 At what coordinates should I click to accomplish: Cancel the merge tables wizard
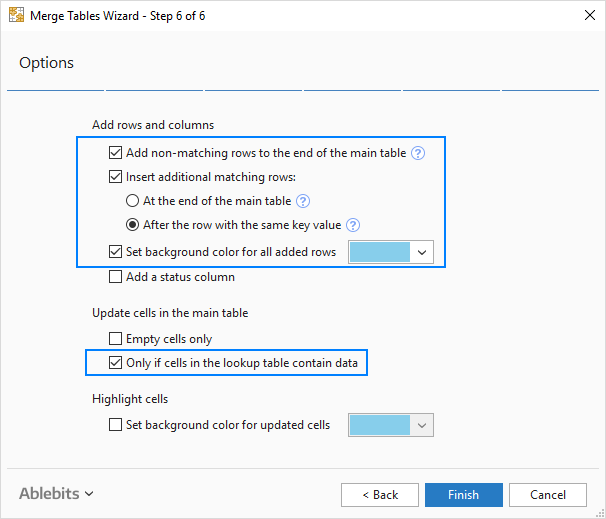[546, 494]
